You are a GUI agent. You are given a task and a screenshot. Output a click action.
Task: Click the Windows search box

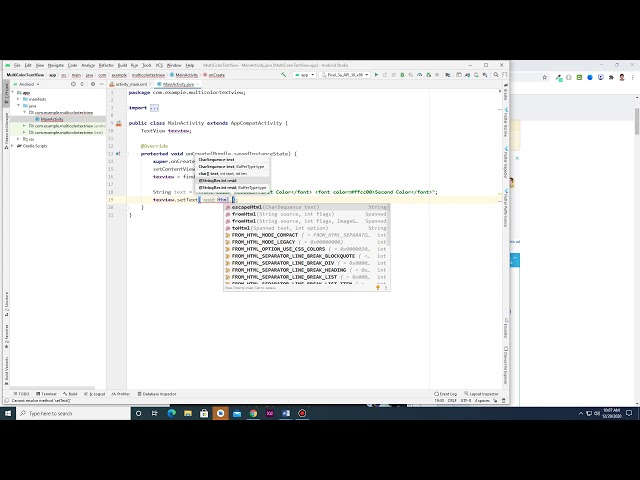coord(73,413)
